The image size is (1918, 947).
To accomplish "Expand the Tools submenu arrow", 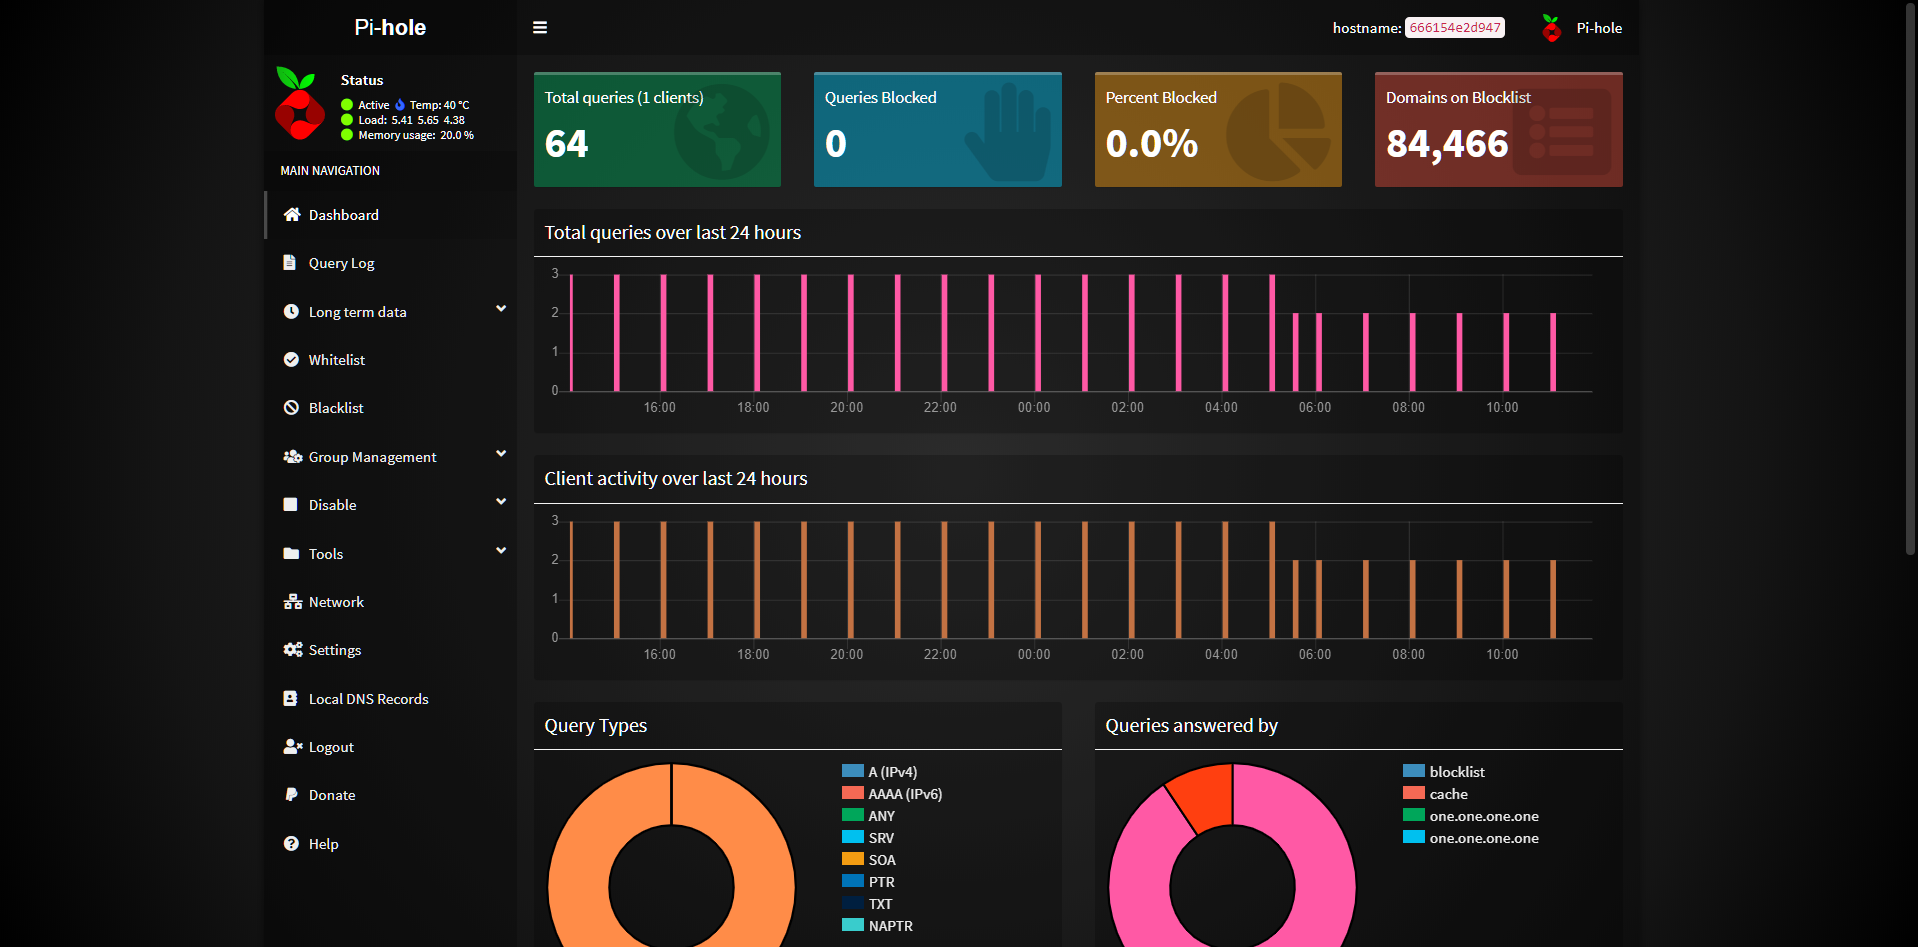I will click(501, 551).
